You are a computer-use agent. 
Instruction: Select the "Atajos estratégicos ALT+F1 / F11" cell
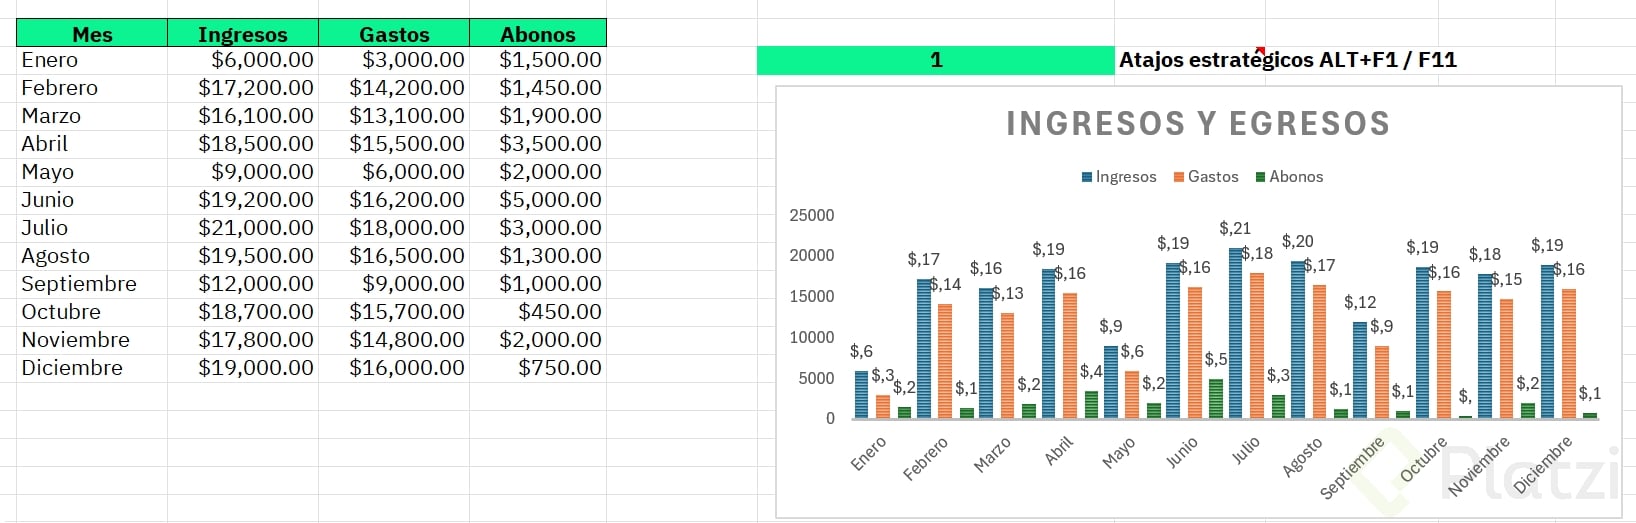(1288, 60)
